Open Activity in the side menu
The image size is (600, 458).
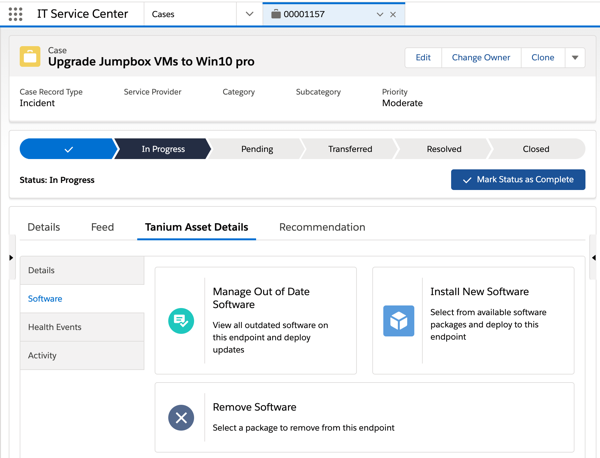pos(82,355)
